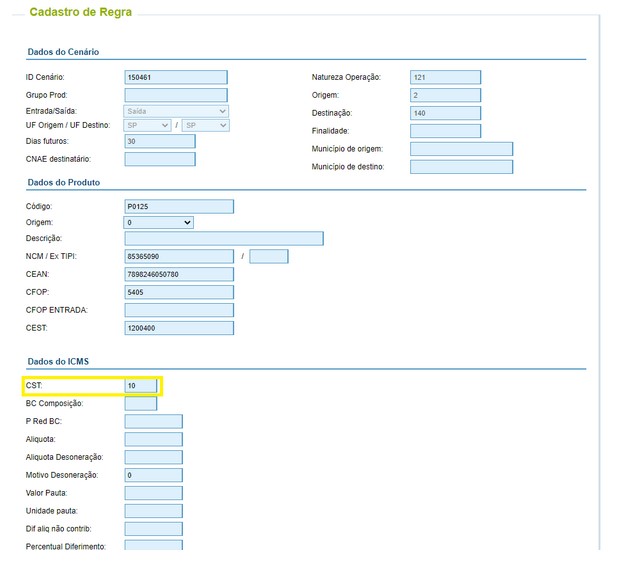617x567 pixels.
Task: Click the Dias futuros field
Action: 160,141
